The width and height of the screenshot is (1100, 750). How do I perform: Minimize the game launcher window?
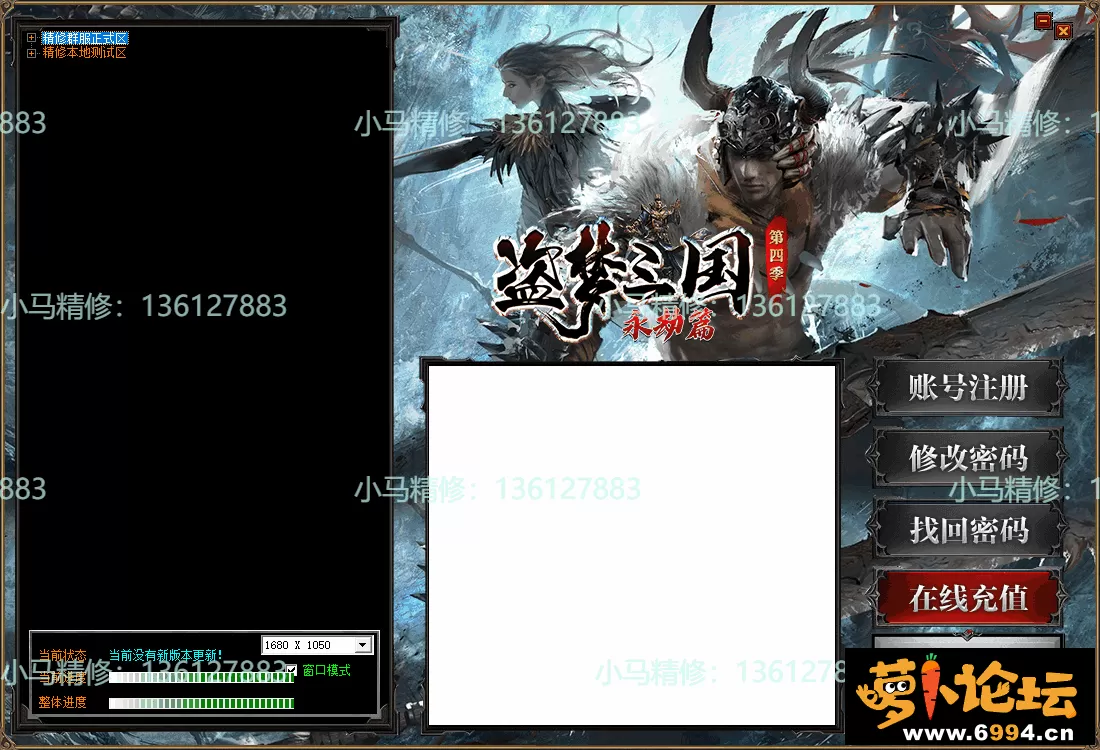click(1043, 21)
